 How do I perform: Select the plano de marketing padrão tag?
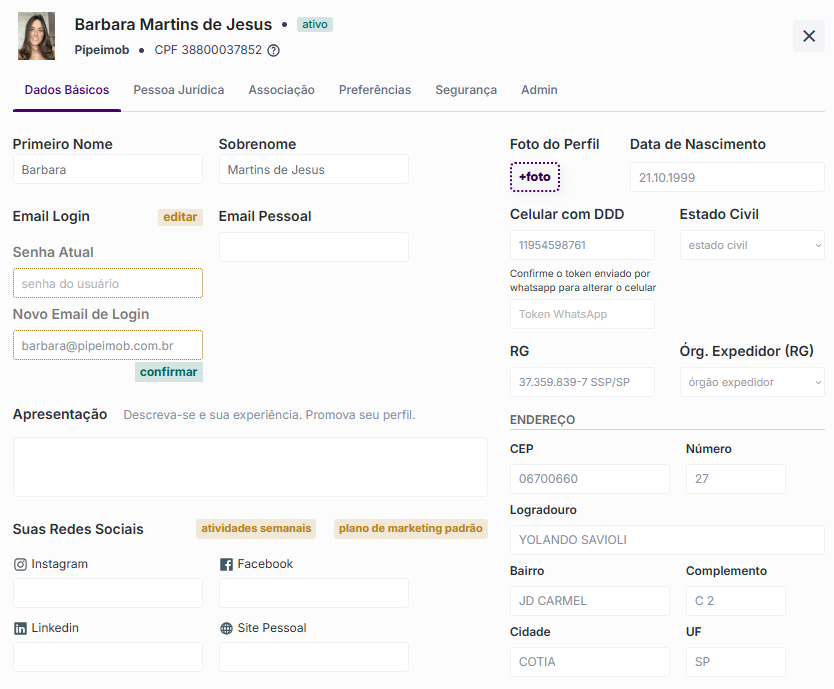pos(411,528)
